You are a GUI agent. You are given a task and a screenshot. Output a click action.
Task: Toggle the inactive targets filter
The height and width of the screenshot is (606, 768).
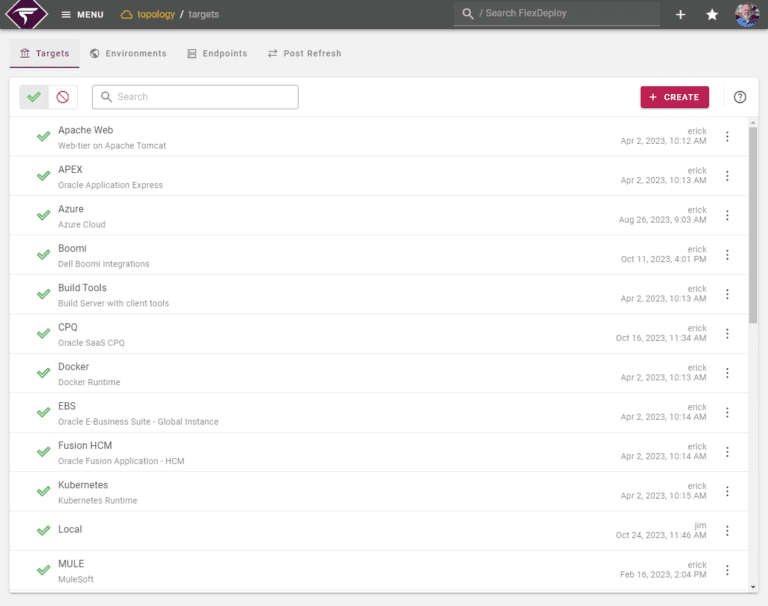pos(63,97)
